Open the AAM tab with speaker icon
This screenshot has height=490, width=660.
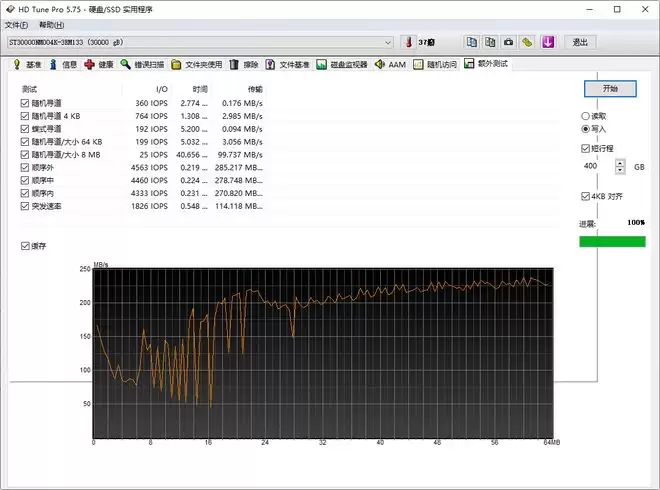tap(390, 64)
